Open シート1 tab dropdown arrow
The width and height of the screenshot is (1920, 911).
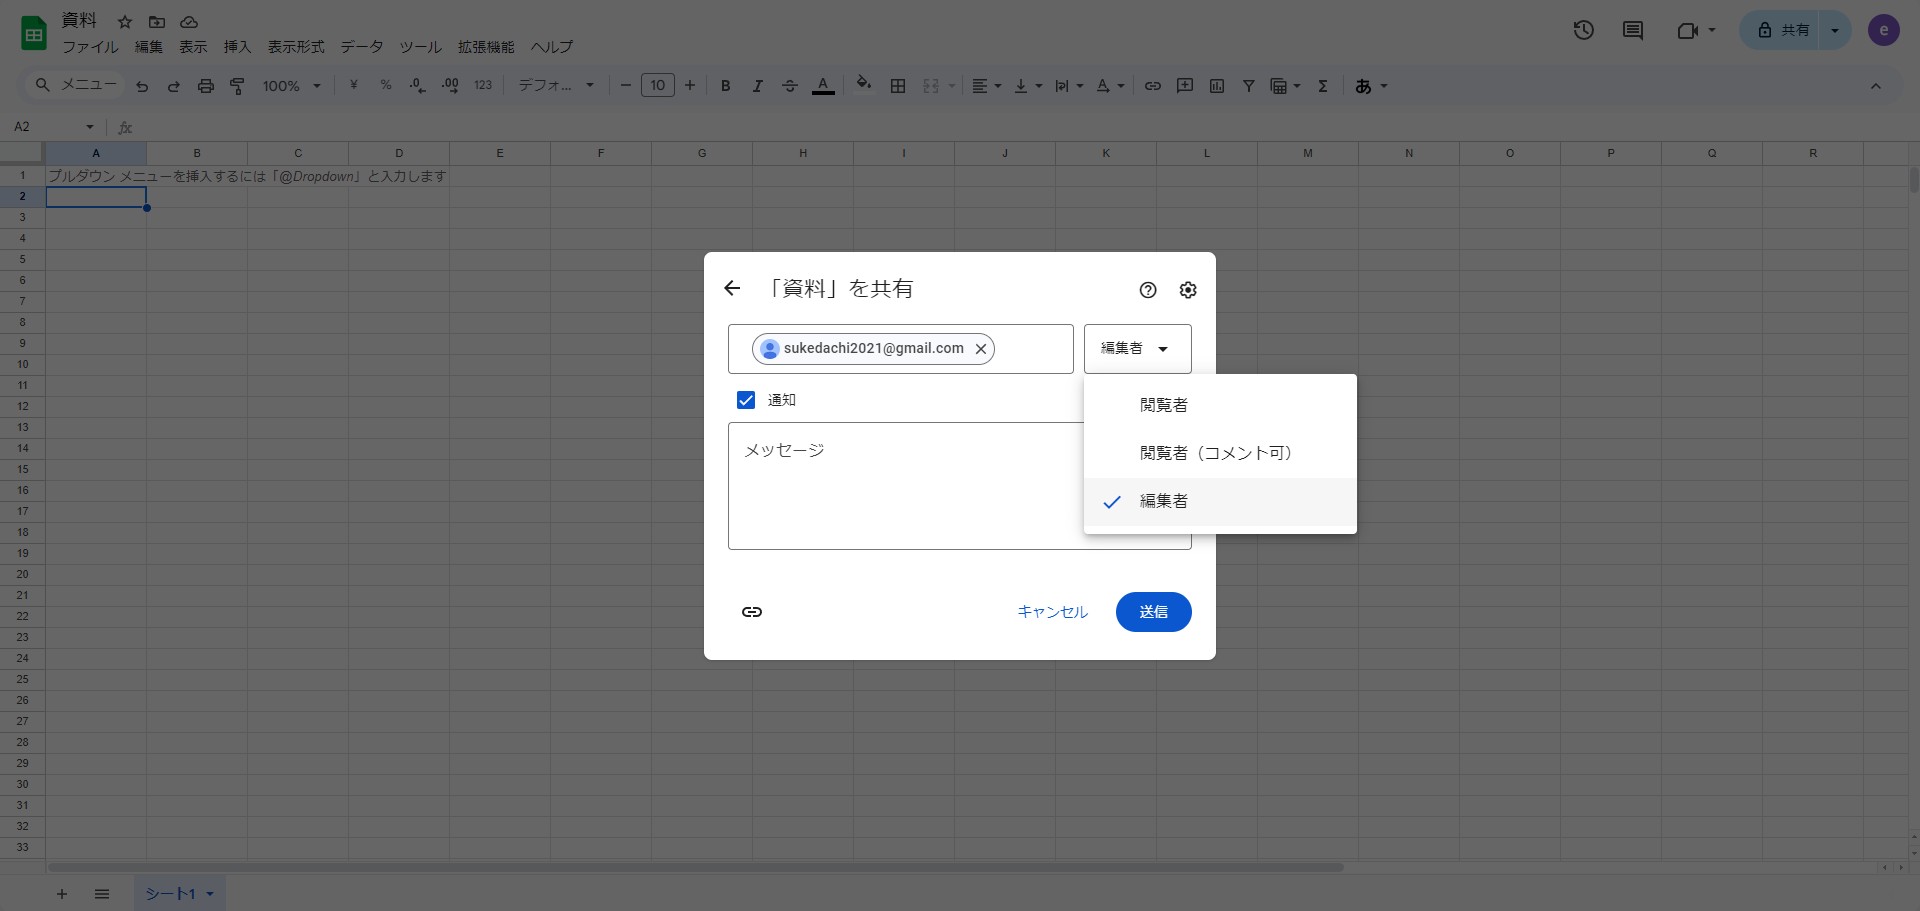pos(210,894)
